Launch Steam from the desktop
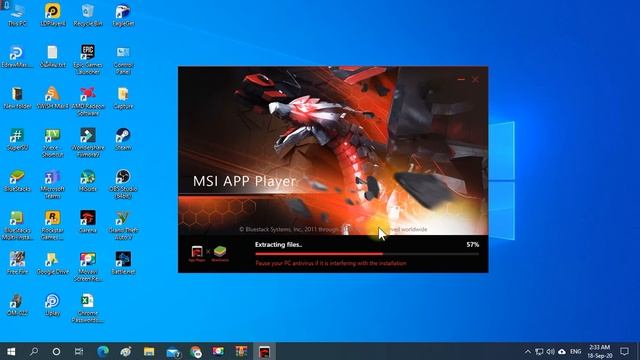The image size is (640, 360). [123, 140]
